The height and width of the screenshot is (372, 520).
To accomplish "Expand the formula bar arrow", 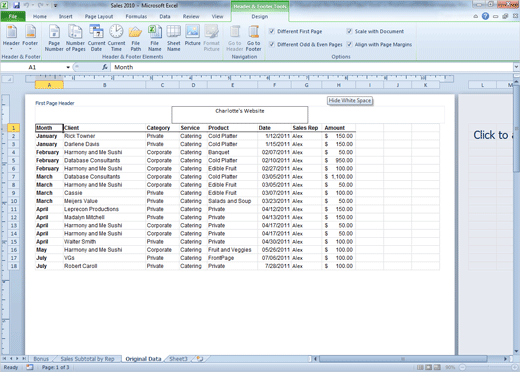I will (x=516, y=67).
